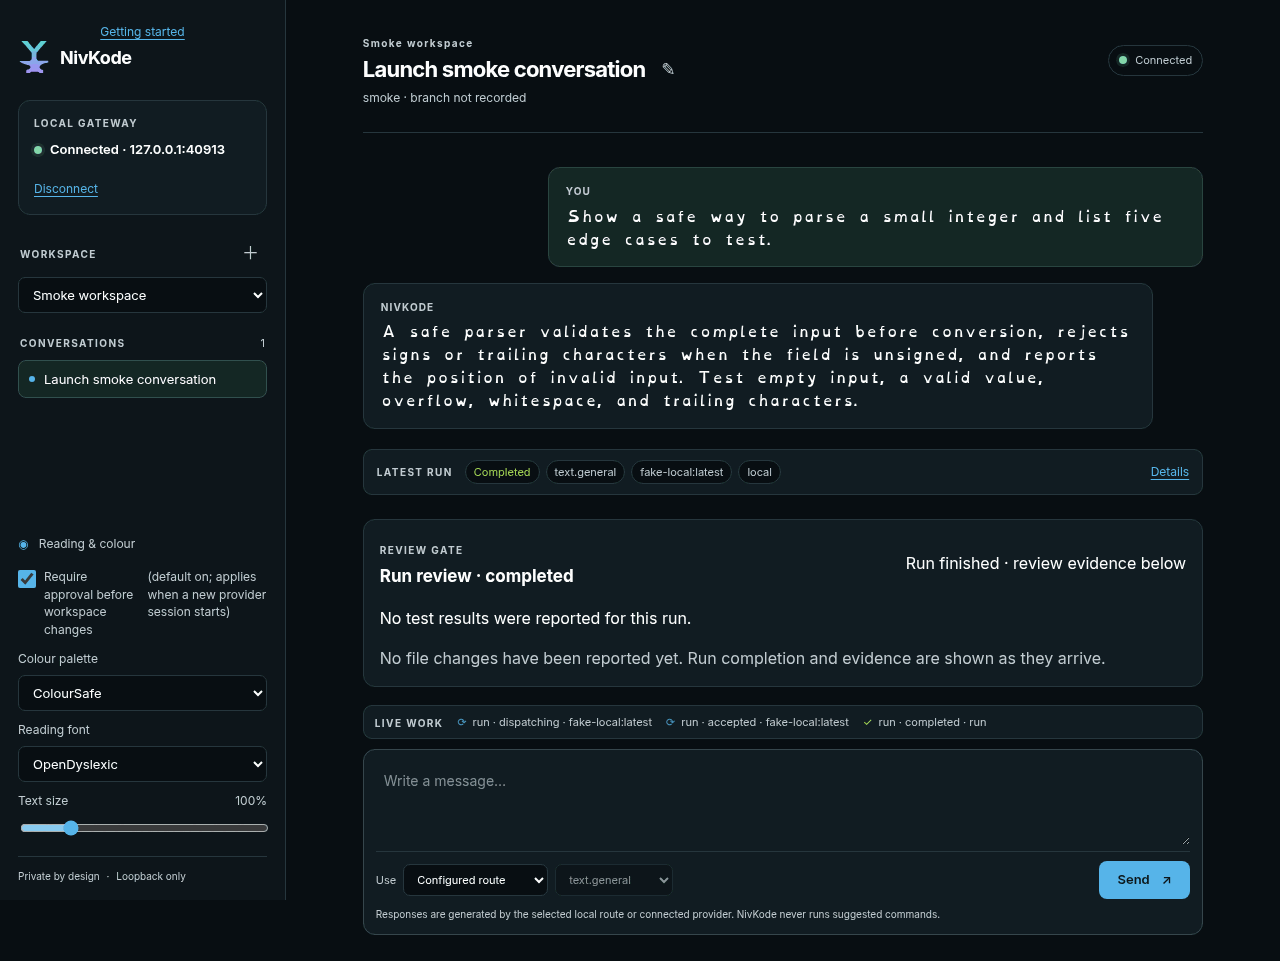Viewport: 1280px width, 961px height.
Task: Click the Completed chip in Latest Run
Action: coord(502,472)
